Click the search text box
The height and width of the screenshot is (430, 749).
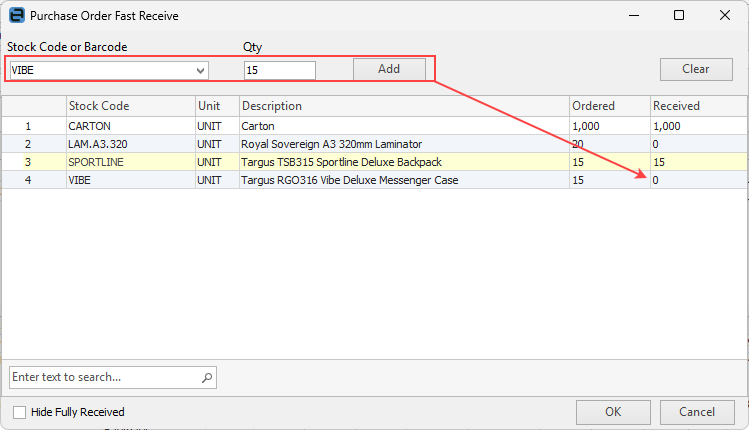coord(104,377)
